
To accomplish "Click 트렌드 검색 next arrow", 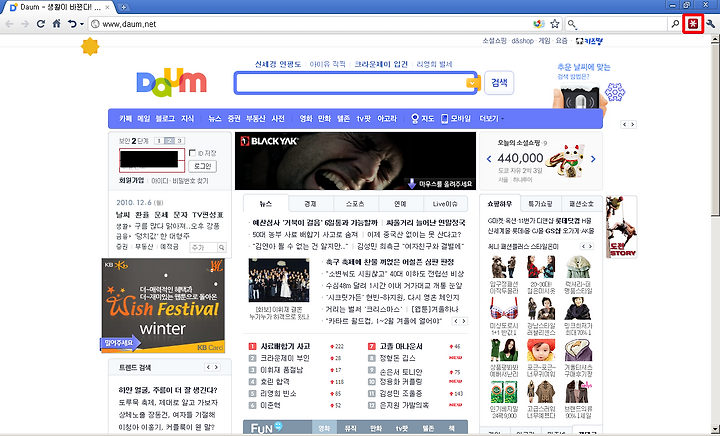I will [x=216, y=367].
